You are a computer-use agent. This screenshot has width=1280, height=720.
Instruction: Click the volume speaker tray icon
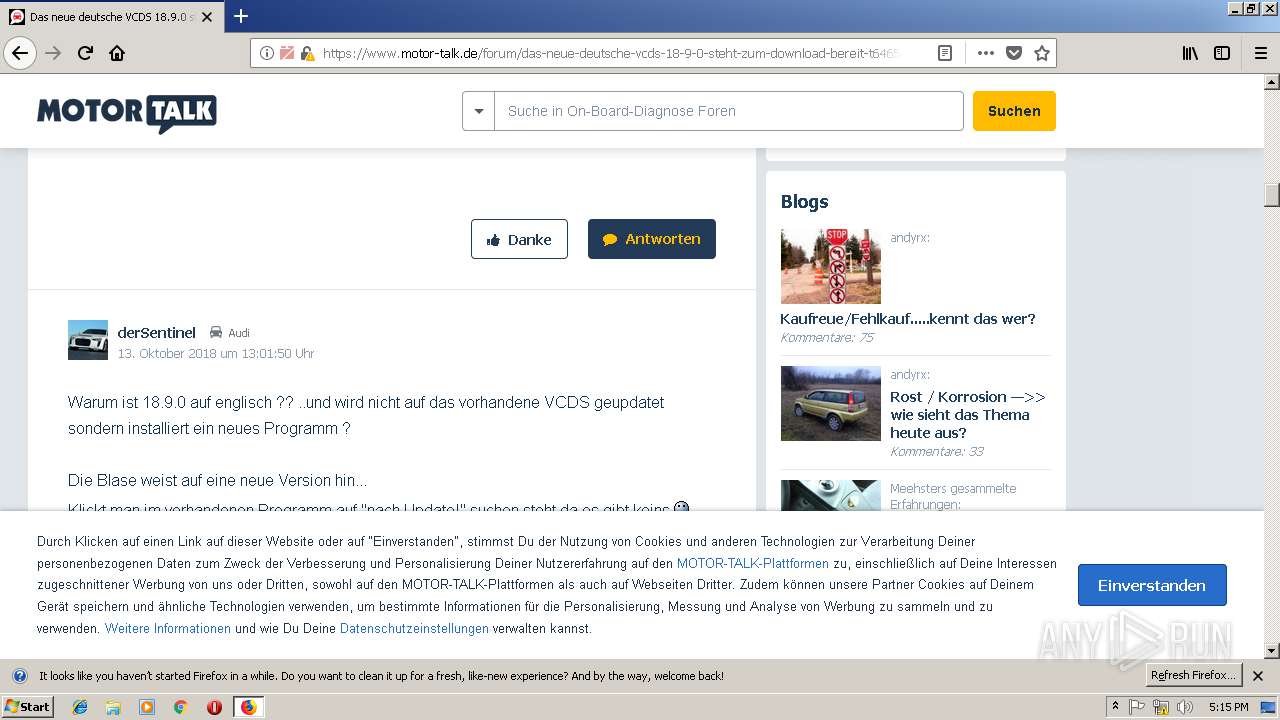pyautogui.click(x=1185, y=707)
